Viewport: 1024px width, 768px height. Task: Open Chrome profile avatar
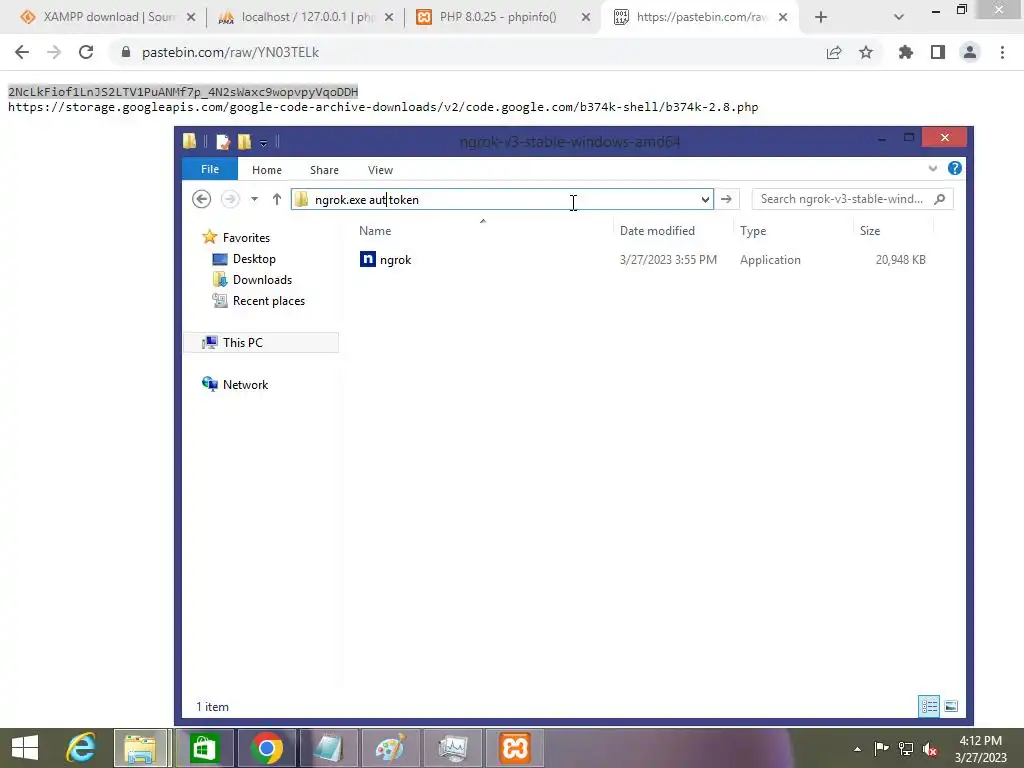[x=970, y=52]
